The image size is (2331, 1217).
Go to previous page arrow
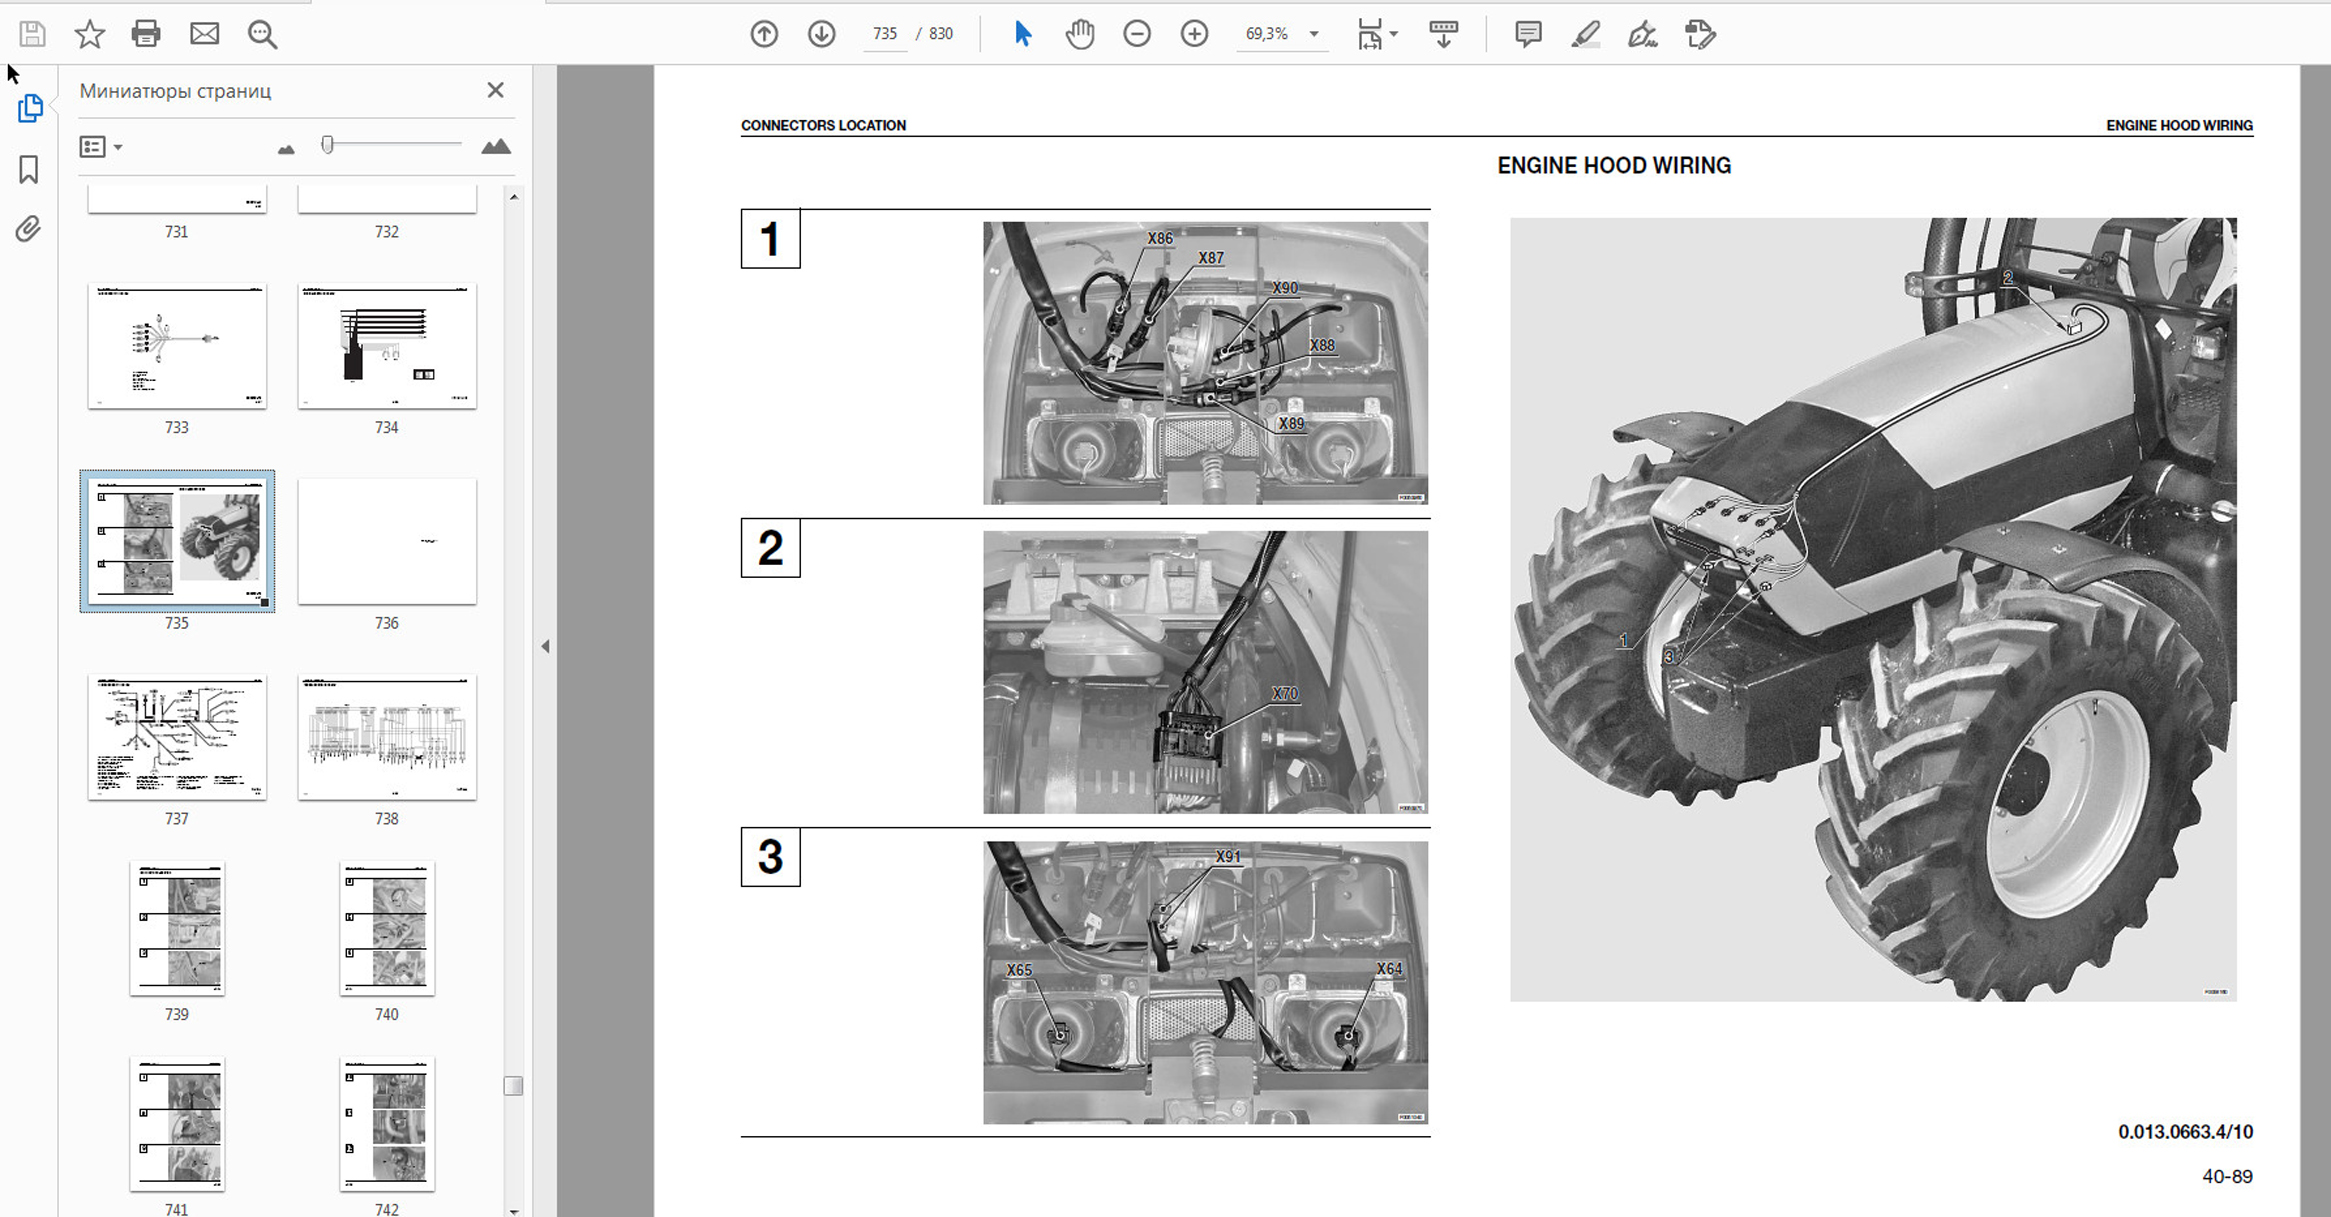[764, 34]
